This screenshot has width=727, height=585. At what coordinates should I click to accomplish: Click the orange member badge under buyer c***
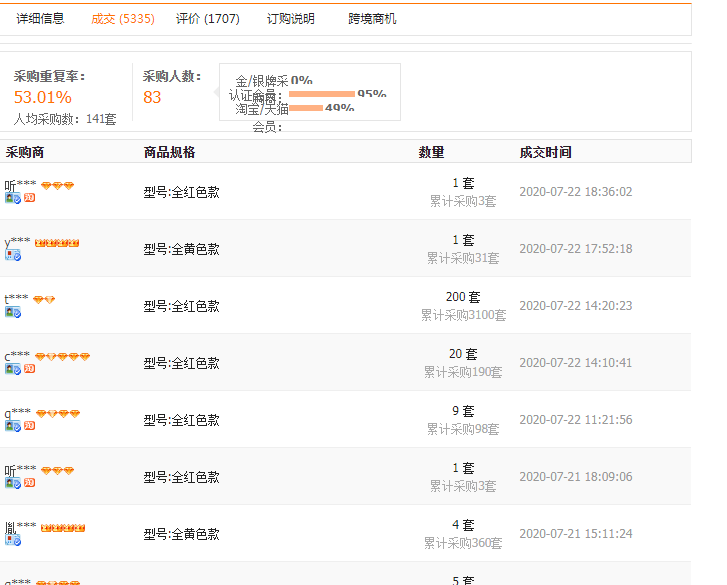[x=30, y=369]
